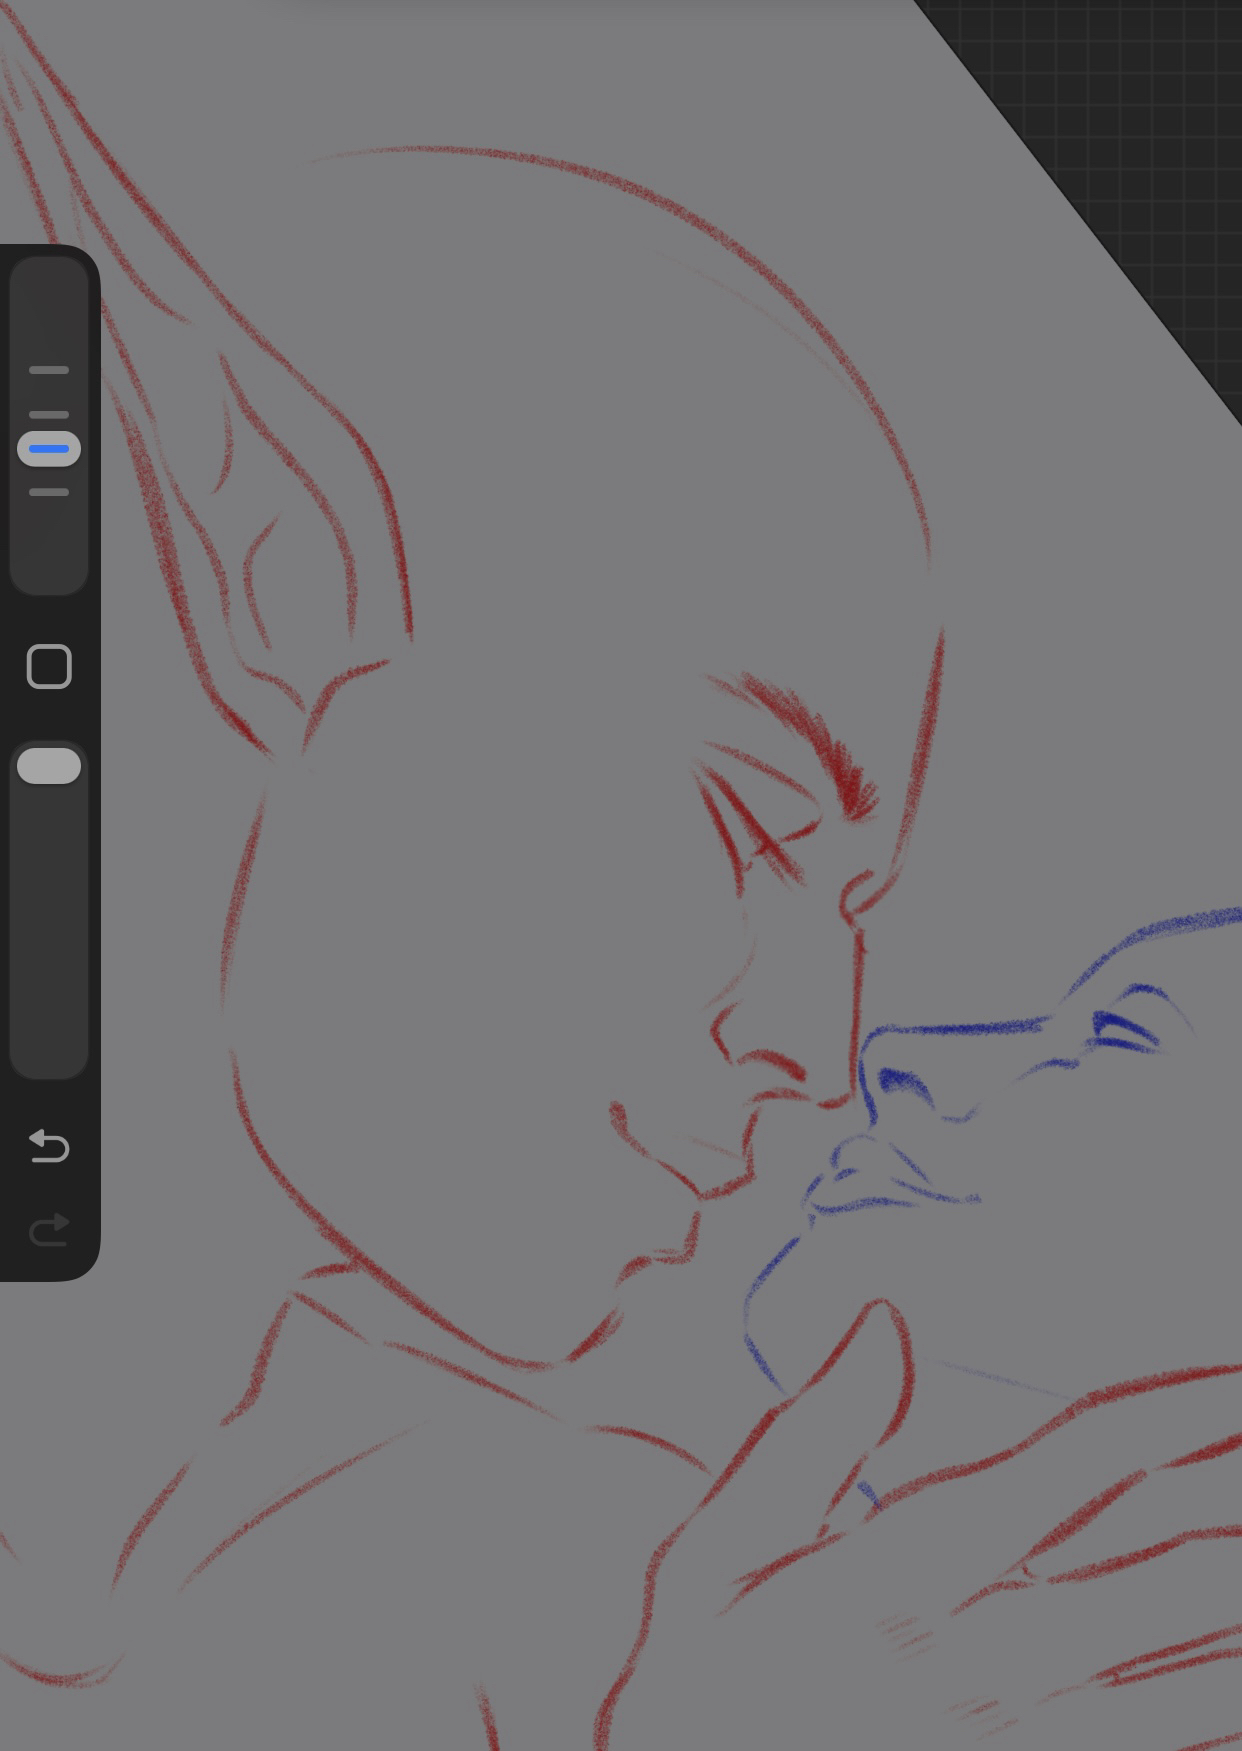Select the brush size notch below blue handle
This screenshot has height=1751, width=1242.
tap(49, 492)
